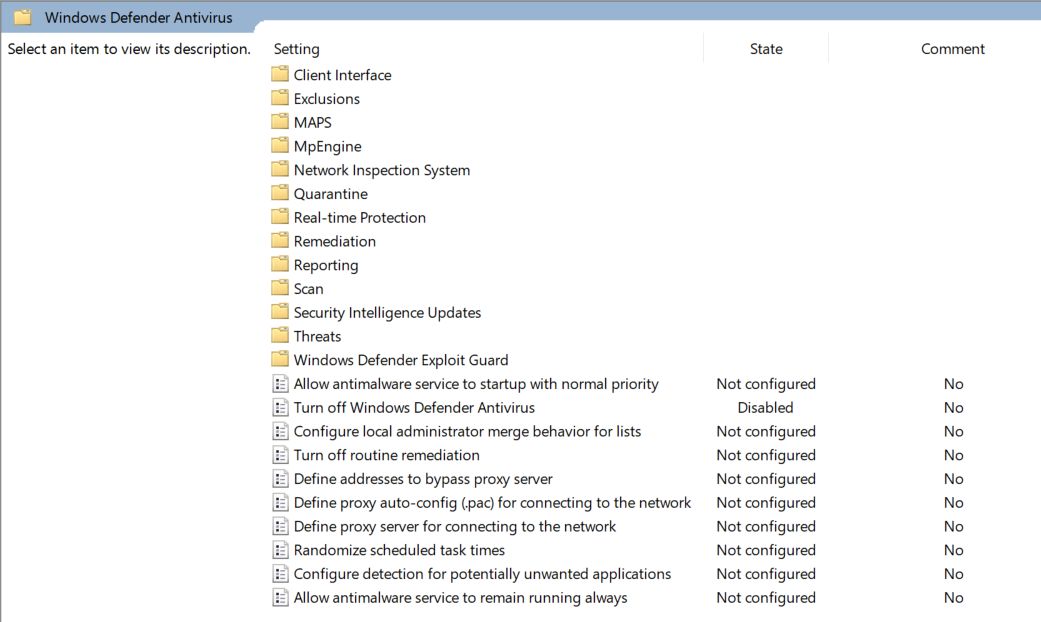
Task: Click the MpEngine folder icon
Action: click(280, 145)
